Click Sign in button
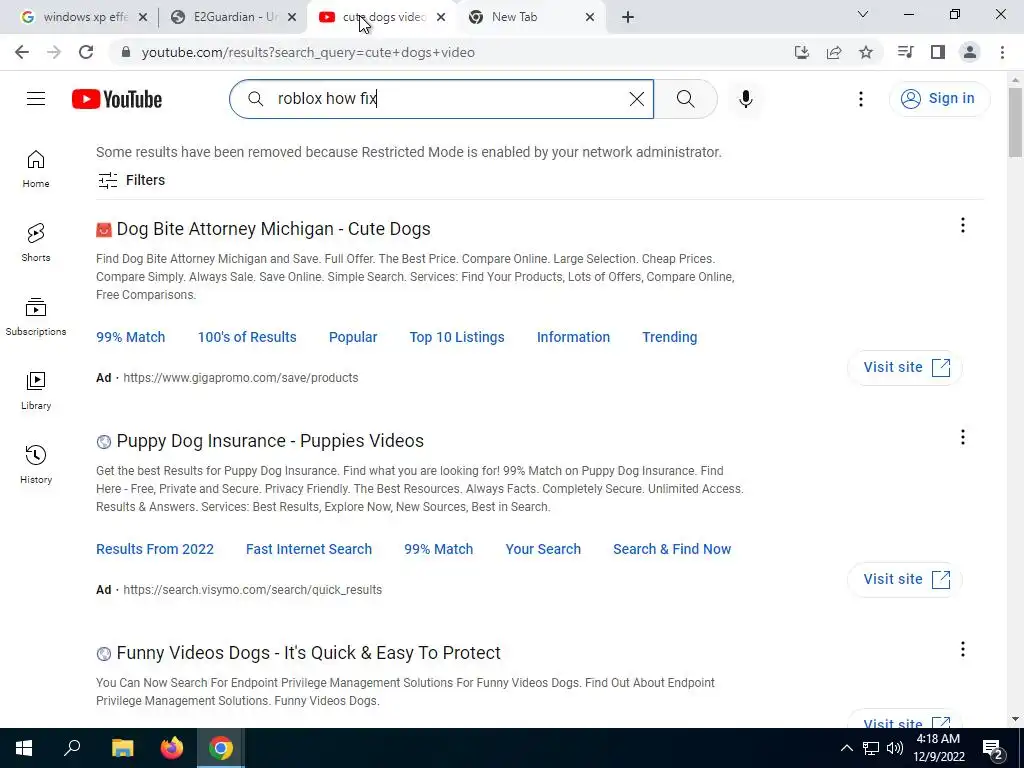The image size is (1024, 768). (x=939, y=99)
